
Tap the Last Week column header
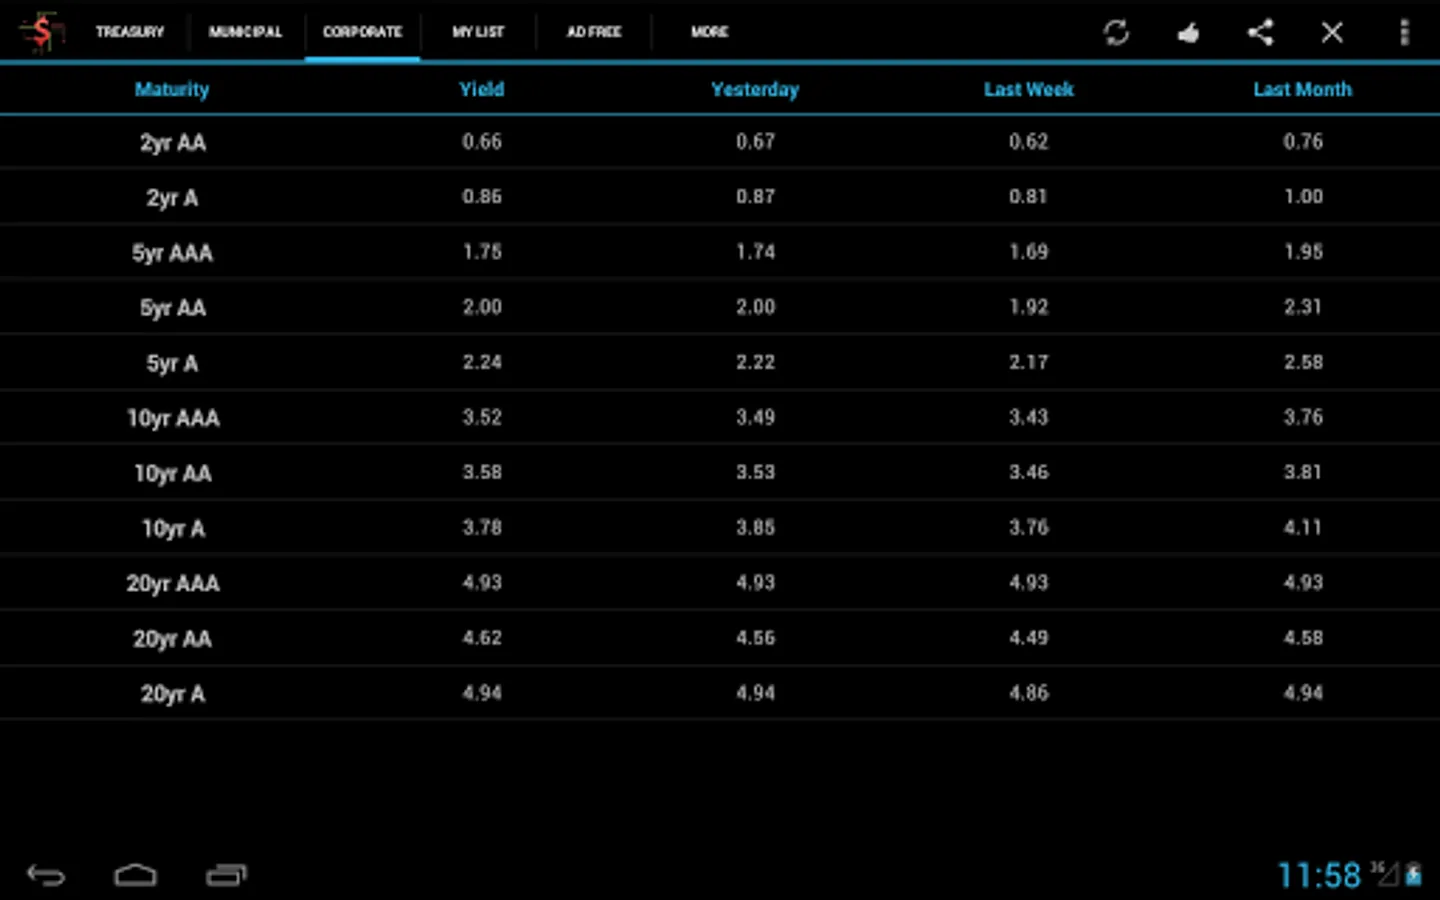coord(1028,89)
